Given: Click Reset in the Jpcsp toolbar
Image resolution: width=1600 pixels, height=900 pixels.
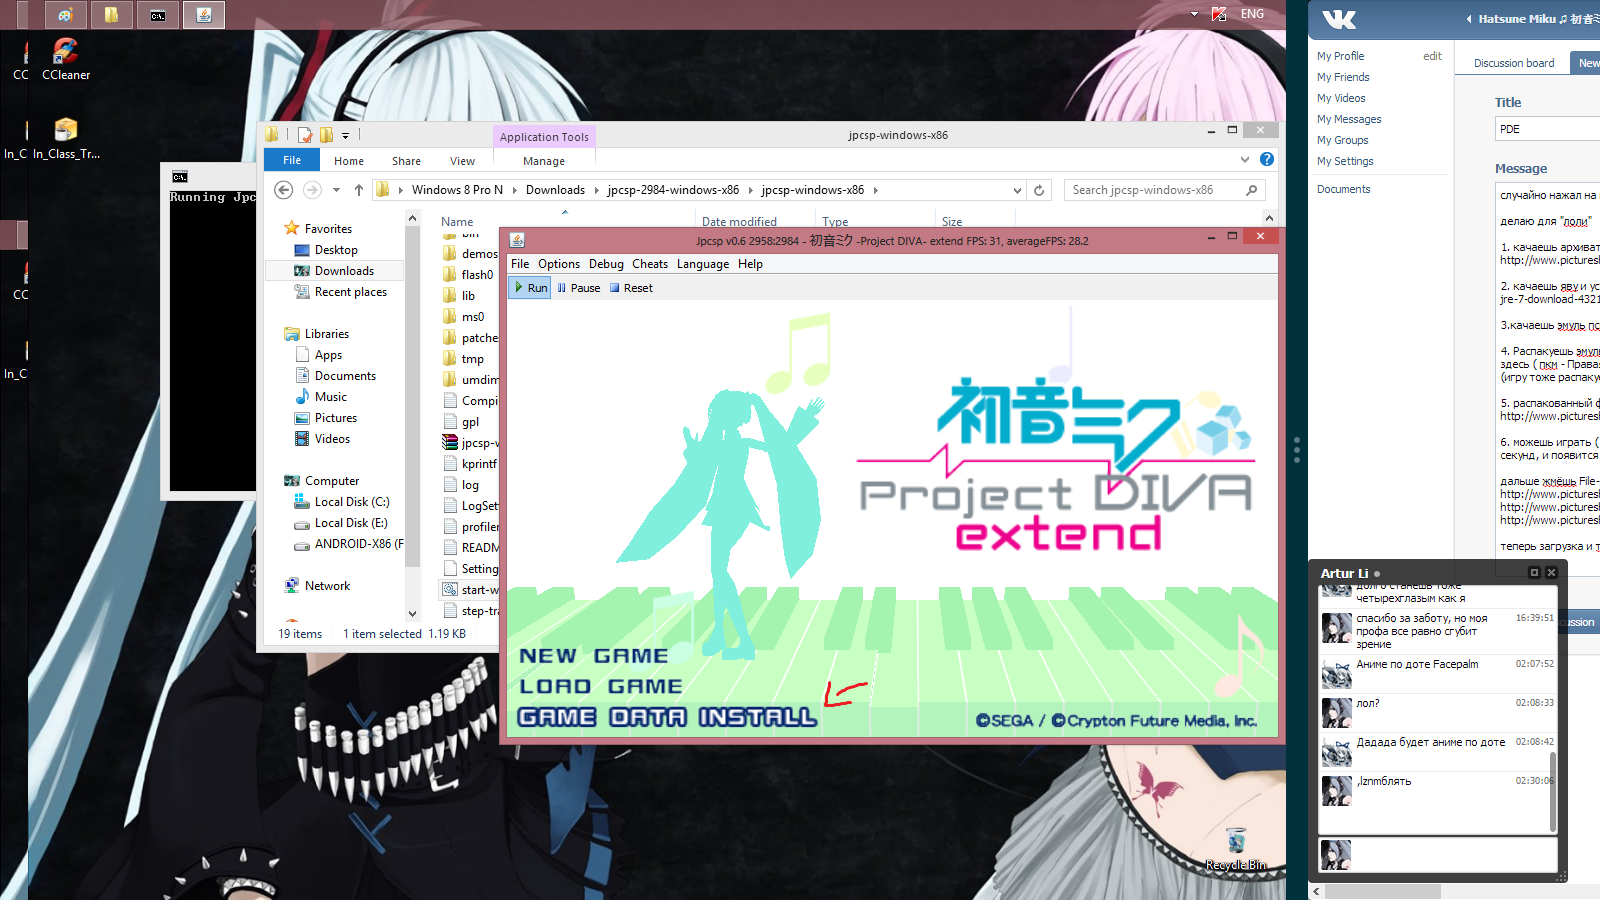Looking at the screenshot, I should click(x=631, y=288).
